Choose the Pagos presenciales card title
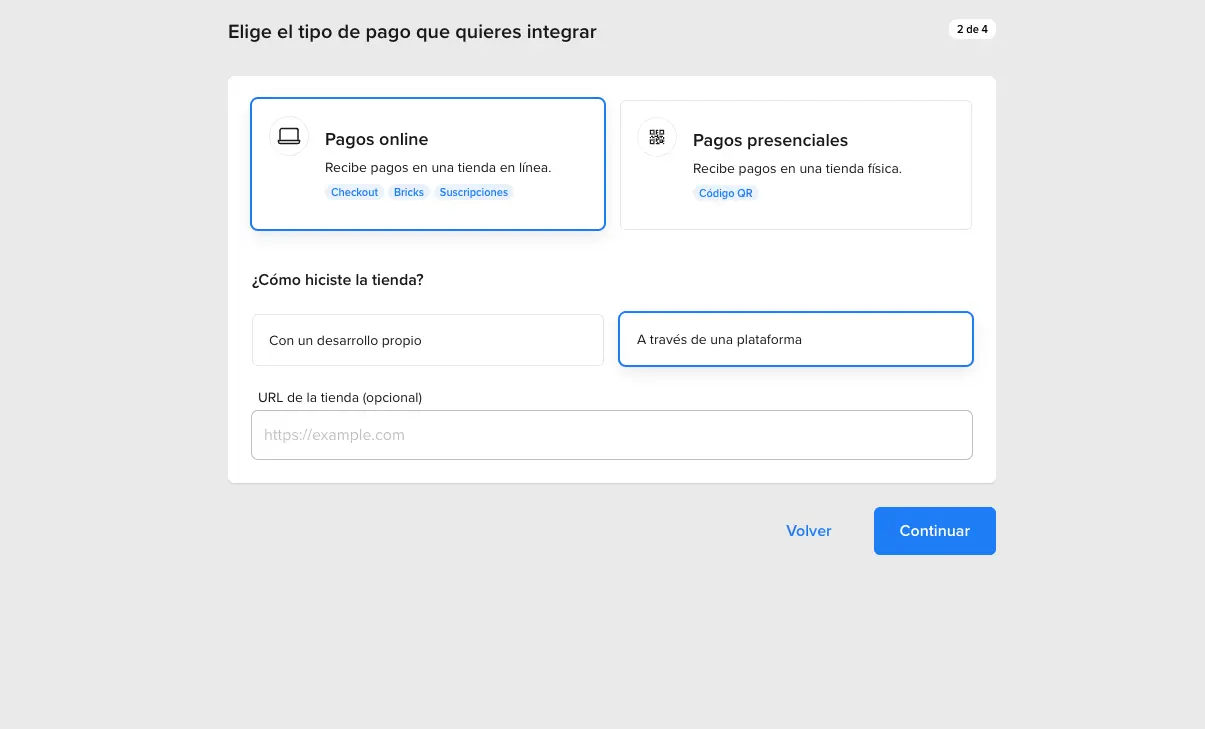1205x729 pixels. 770,140
